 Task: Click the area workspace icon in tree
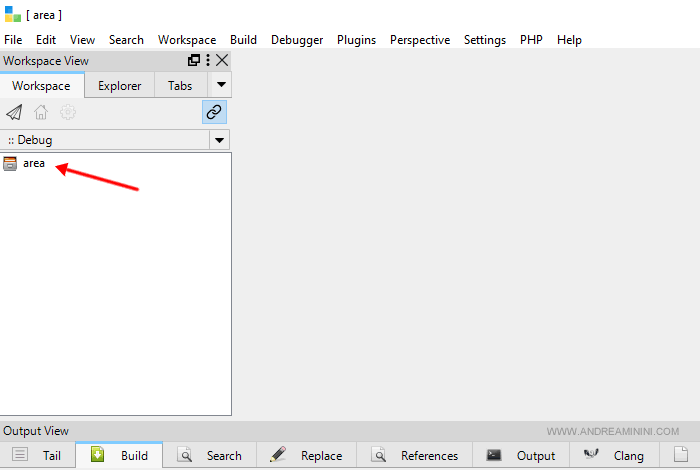coord(10,164)
